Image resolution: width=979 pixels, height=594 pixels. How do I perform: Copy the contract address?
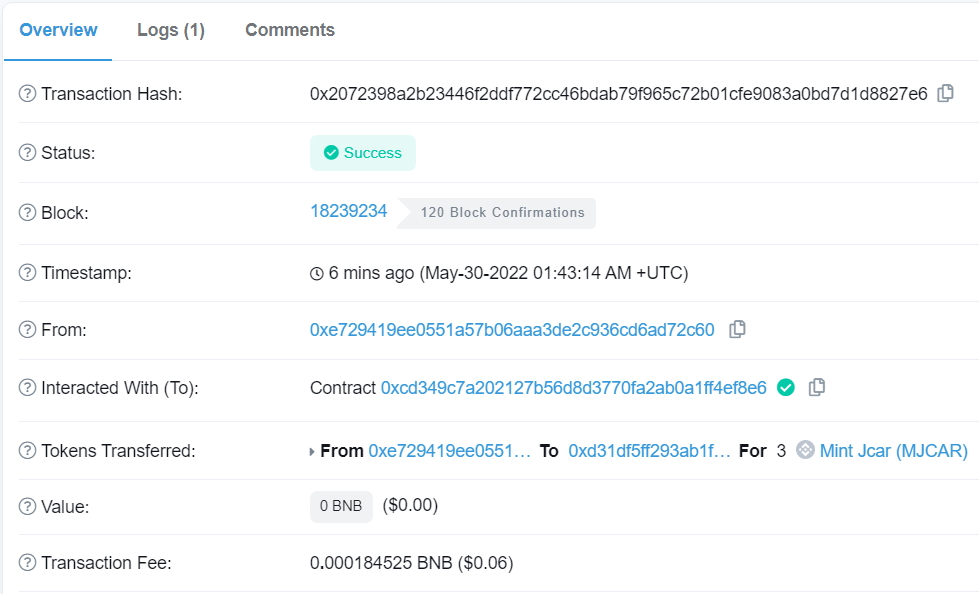pyautogui.click(x=816, y=387)
